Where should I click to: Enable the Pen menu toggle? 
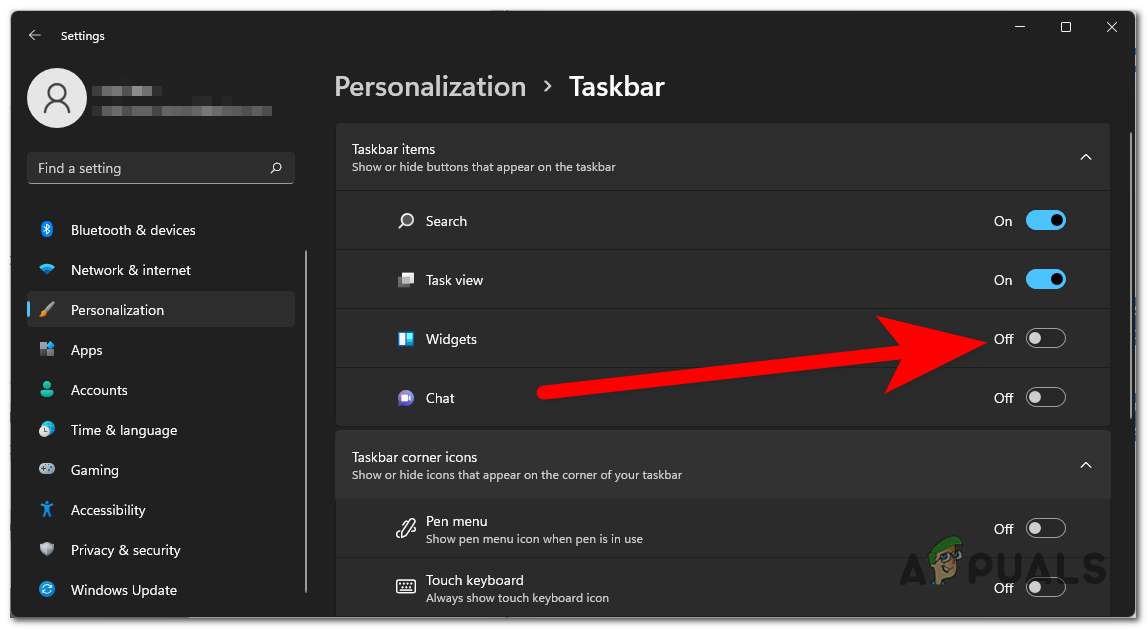pyautogui.click(x=1045, y=529)
